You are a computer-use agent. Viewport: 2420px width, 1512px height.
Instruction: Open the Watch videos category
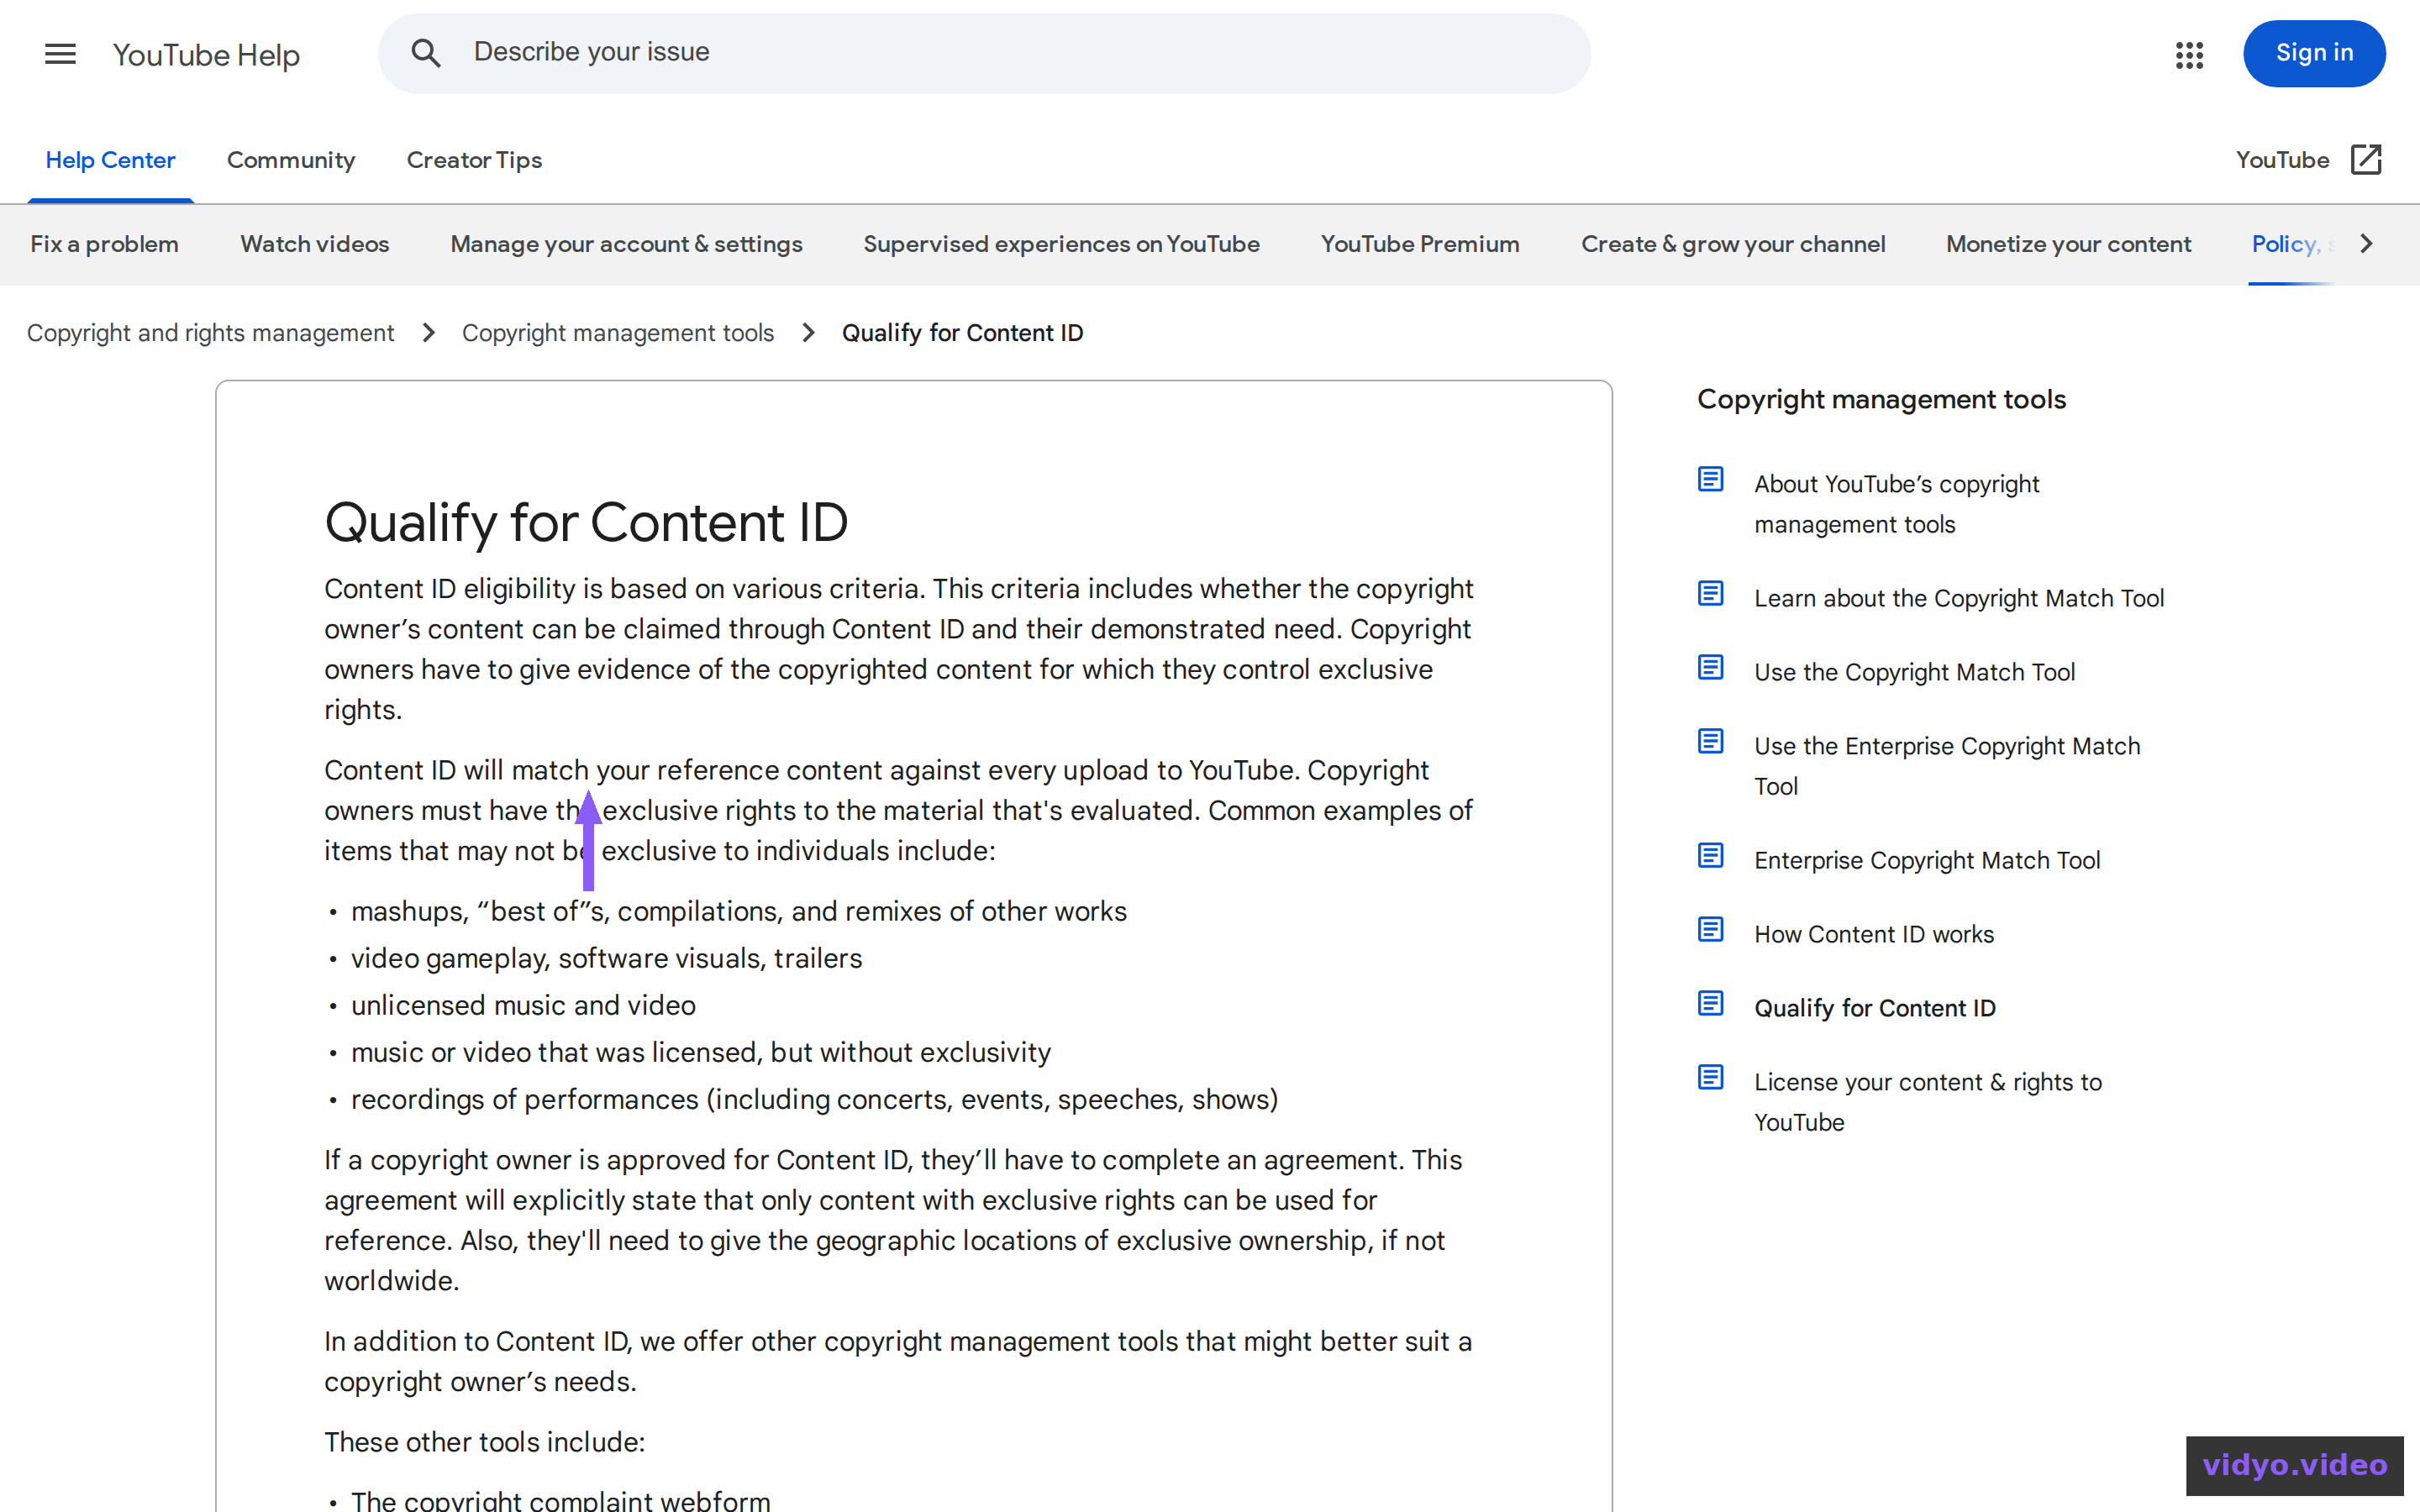[315, 244]
